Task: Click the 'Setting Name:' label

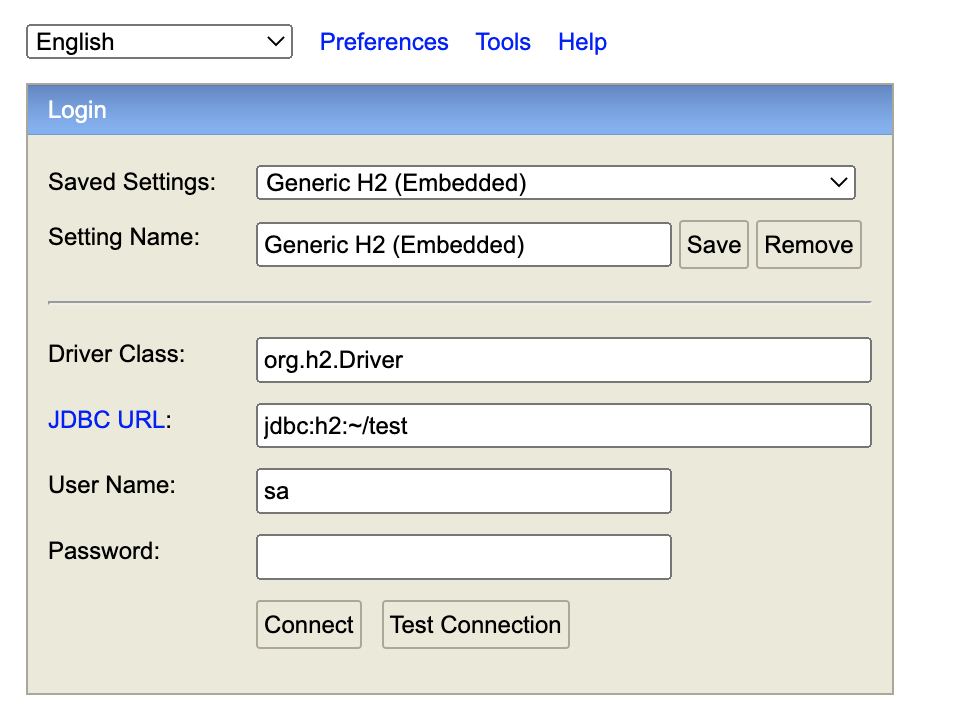Action: [124, 237]
